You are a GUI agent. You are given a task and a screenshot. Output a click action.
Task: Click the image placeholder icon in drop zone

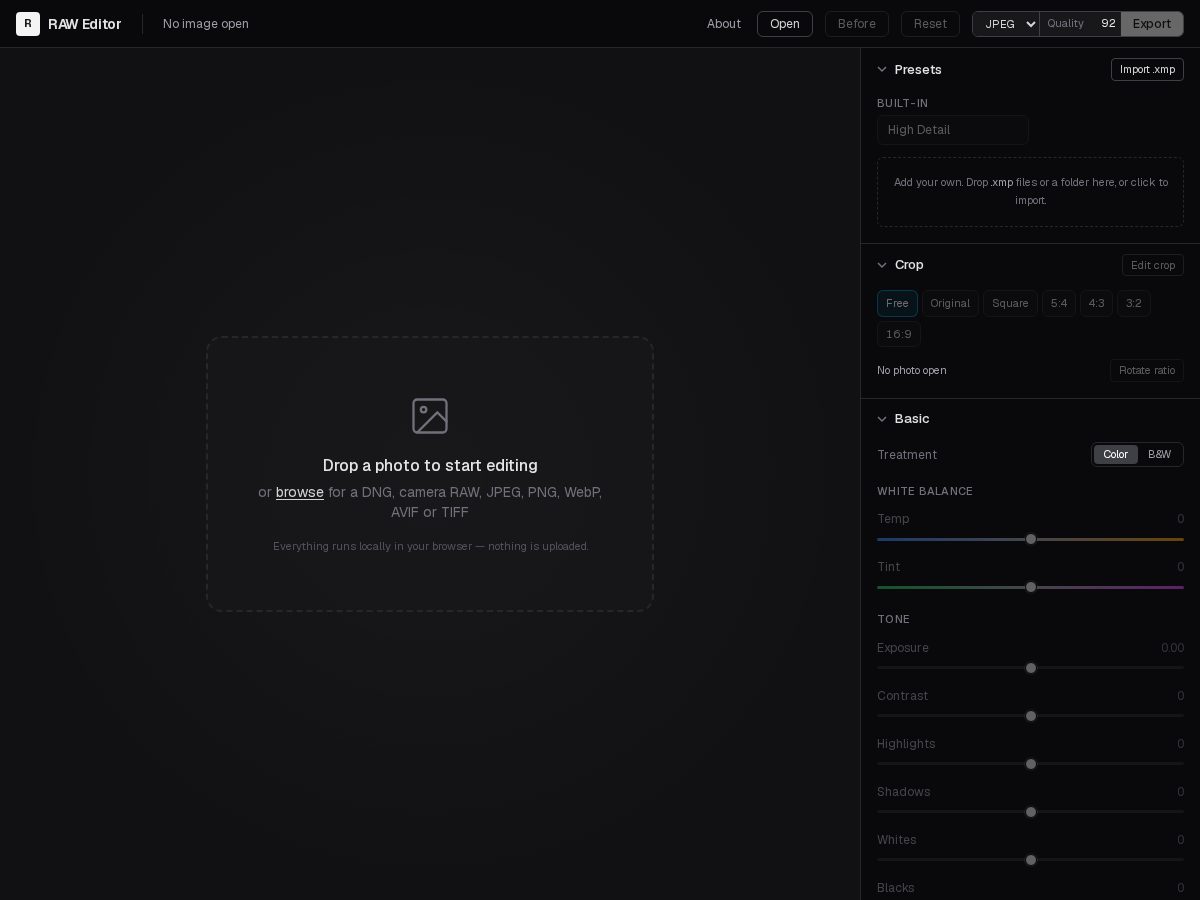tap(430, 416)
